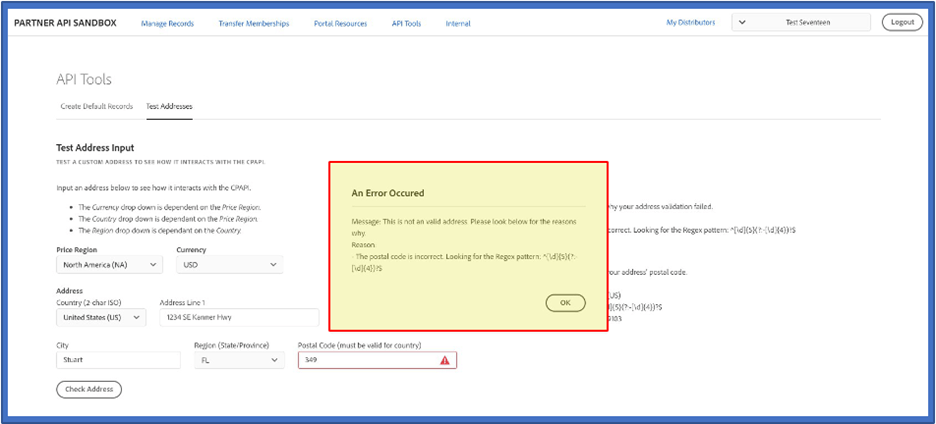This screenshot has width=936, height=424.
Task: Go to Portal Resources in navigation
Action: pos(340,23)
